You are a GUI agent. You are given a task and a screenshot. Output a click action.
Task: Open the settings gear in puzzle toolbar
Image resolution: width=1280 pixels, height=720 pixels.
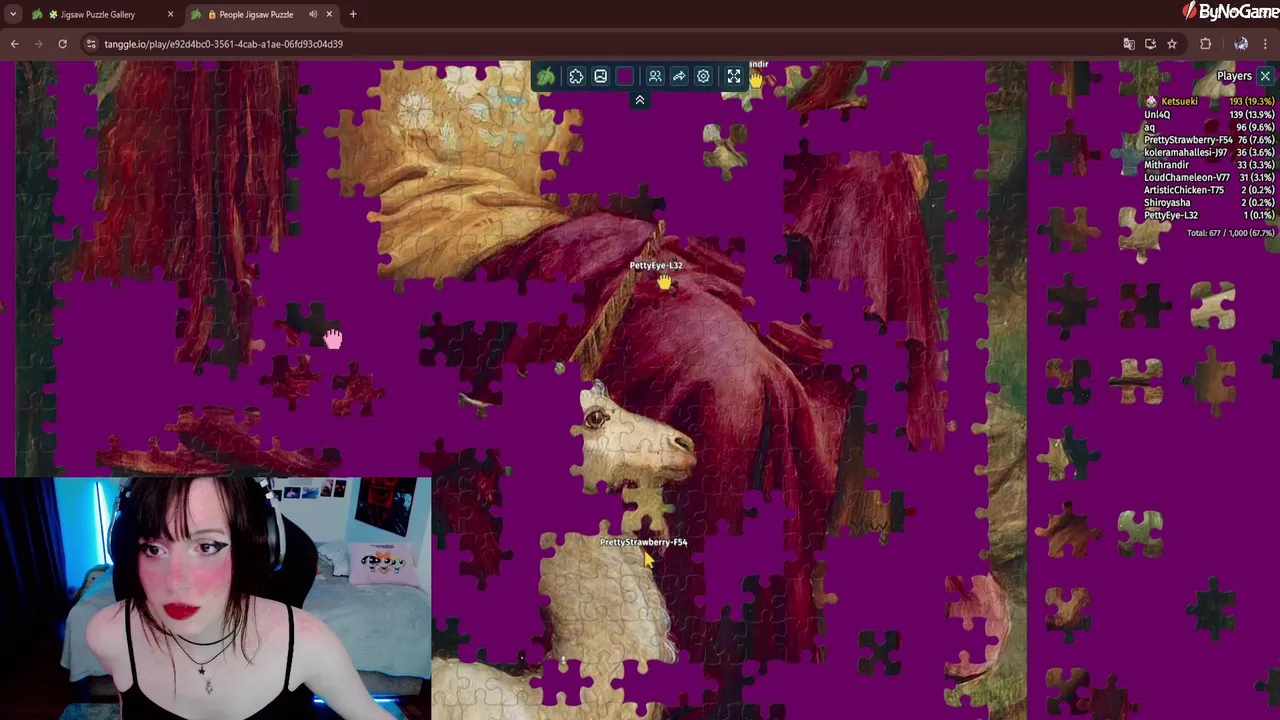703,76
